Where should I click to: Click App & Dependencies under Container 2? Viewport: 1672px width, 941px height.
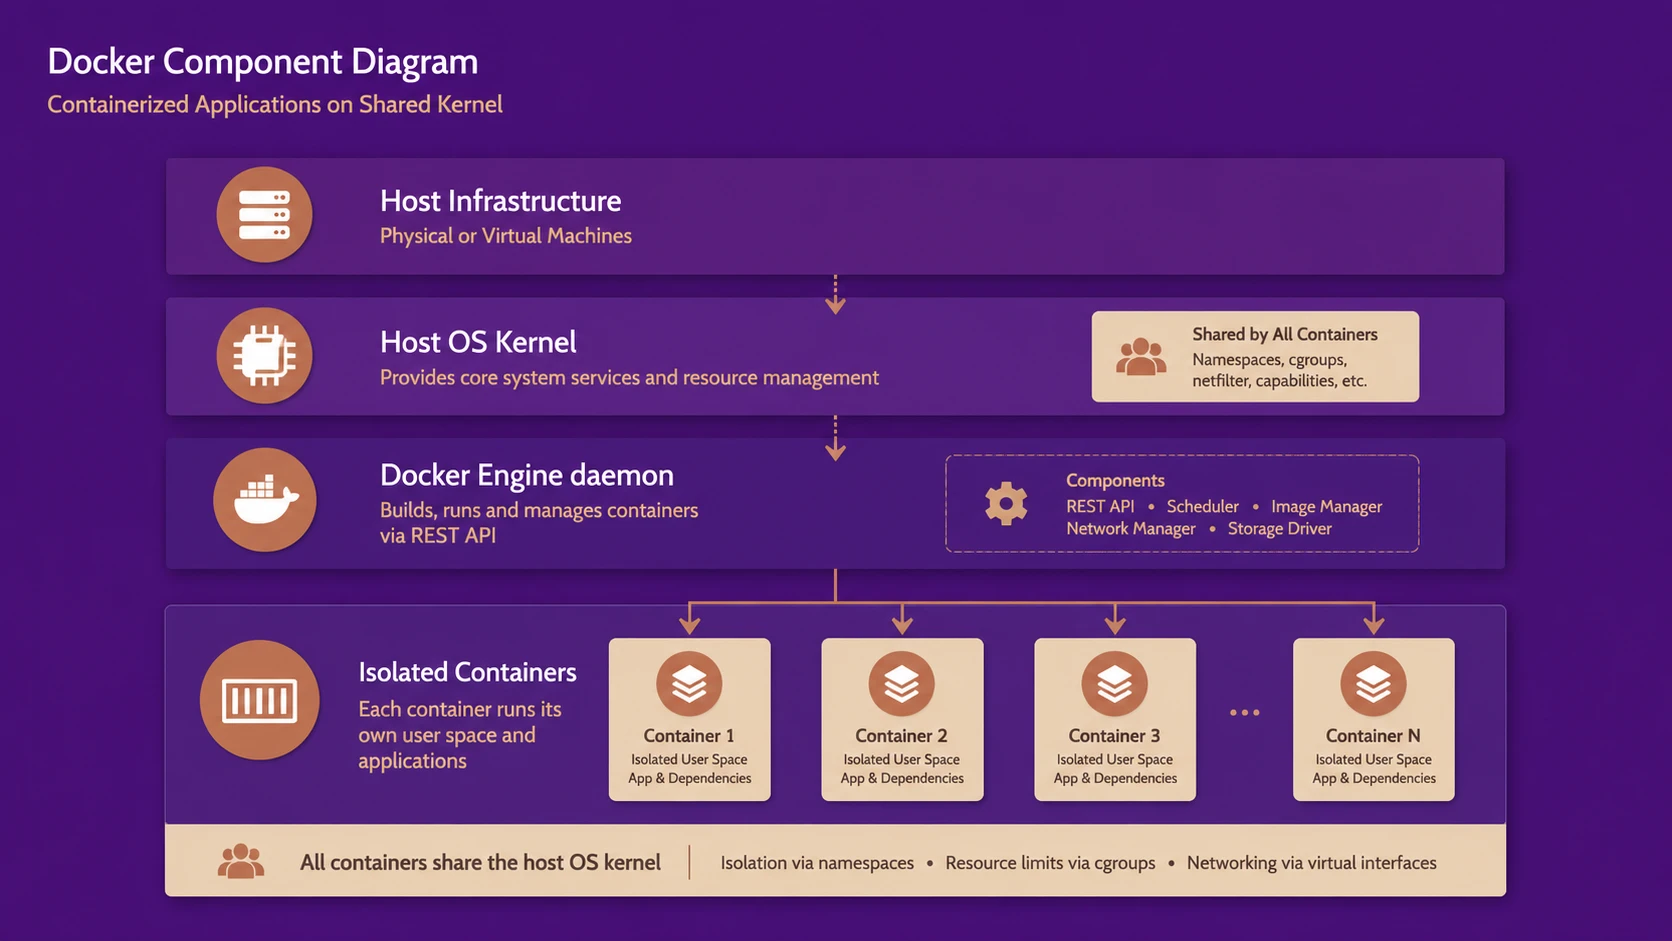(902, 779)
